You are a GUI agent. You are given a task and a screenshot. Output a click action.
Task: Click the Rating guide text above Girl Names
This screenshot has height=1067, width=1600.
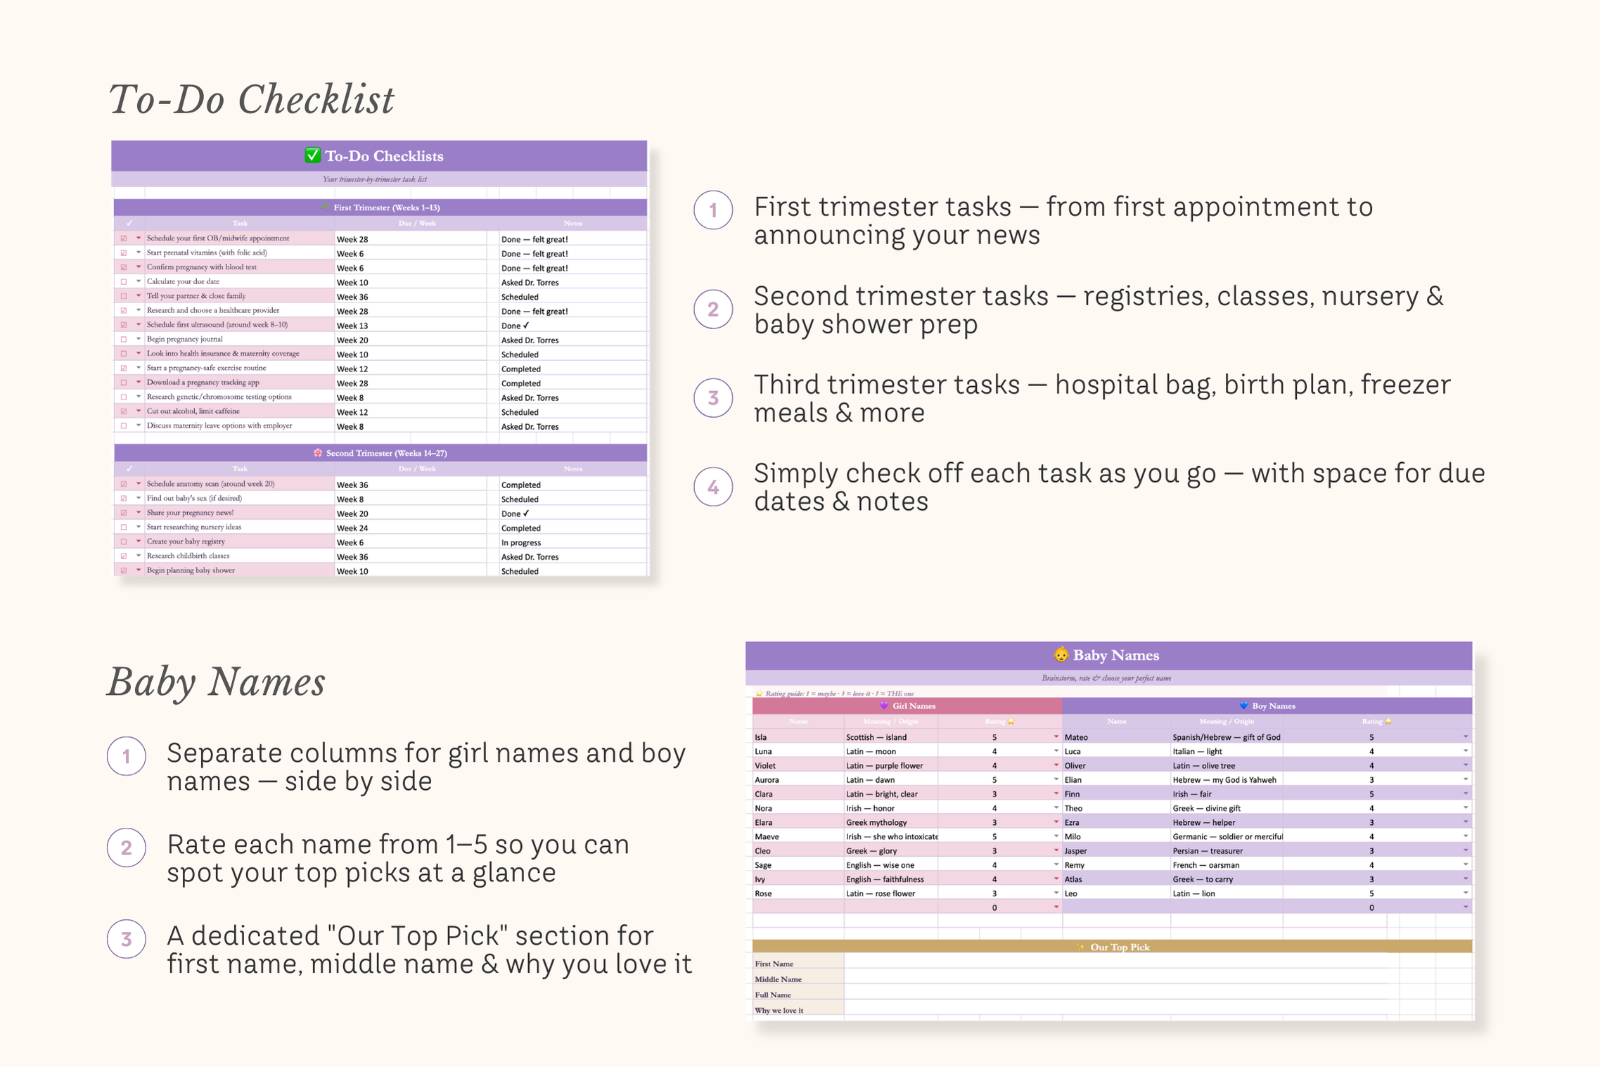[x=835, y=693]
